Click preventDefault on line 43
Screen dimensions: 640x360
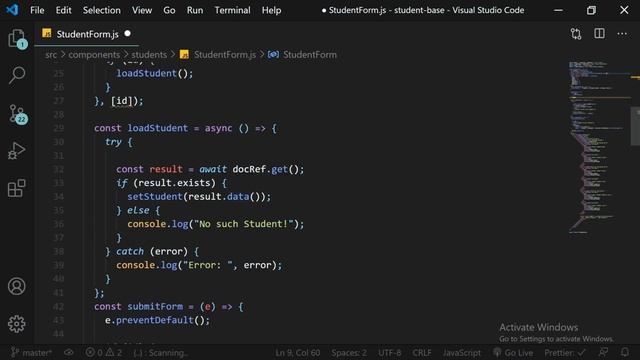point(155,320)
